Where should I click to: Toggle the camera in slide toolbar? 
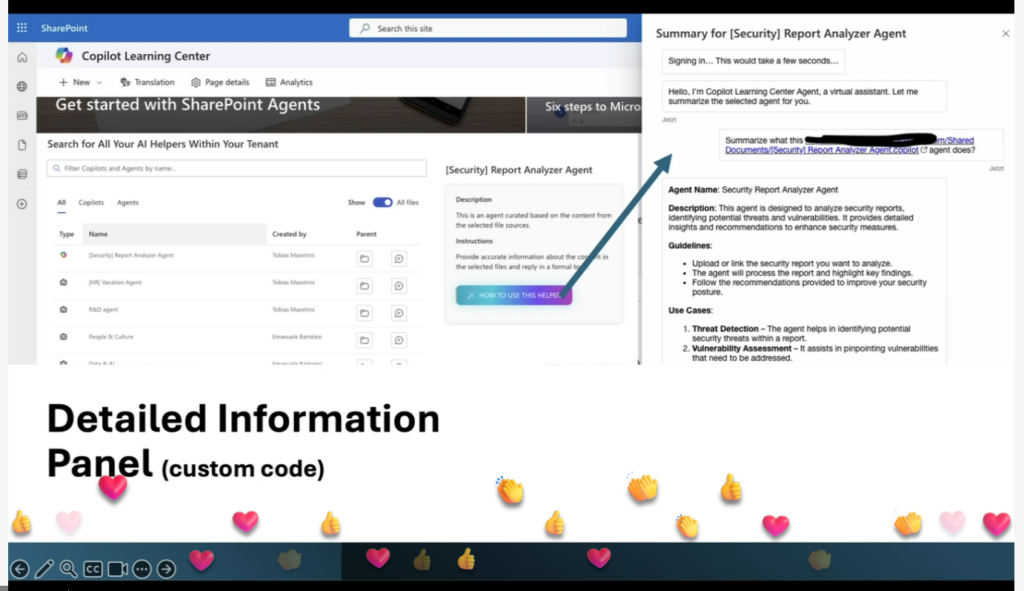[118, 569]
